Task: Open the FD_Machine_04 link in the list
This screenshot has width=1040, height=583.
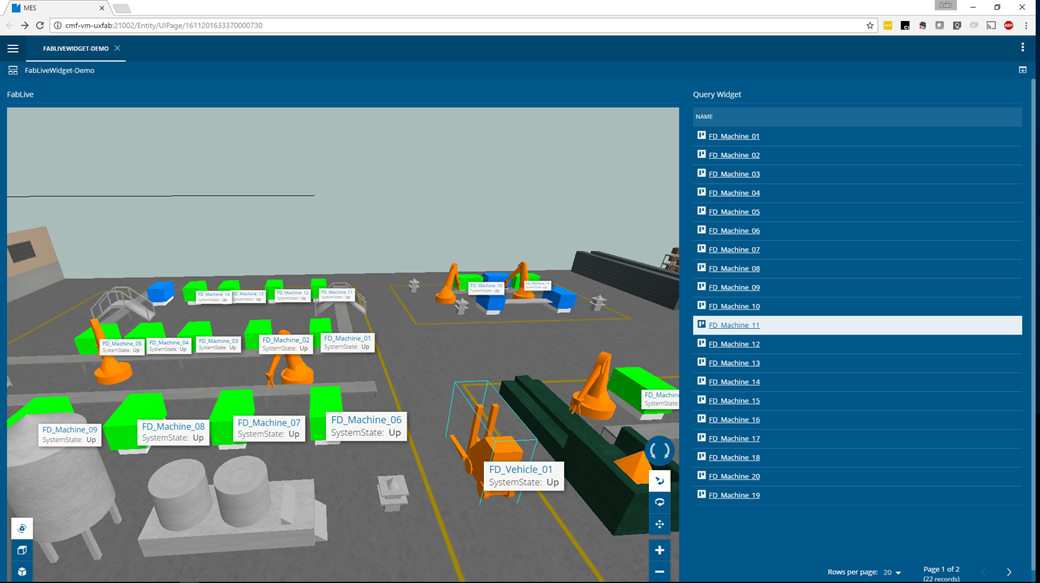Action: tap(734, 193)
